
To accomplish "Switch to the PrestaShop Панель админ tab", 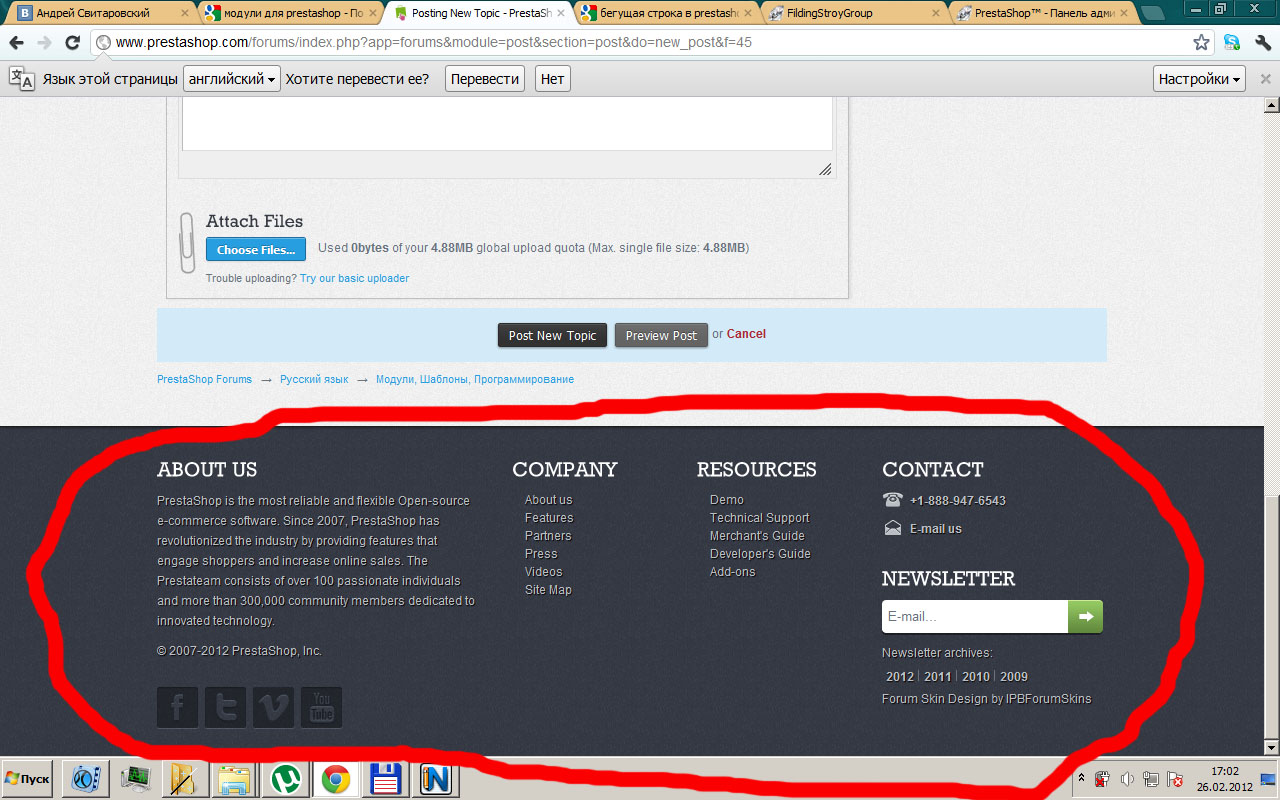I will 1044,13.
